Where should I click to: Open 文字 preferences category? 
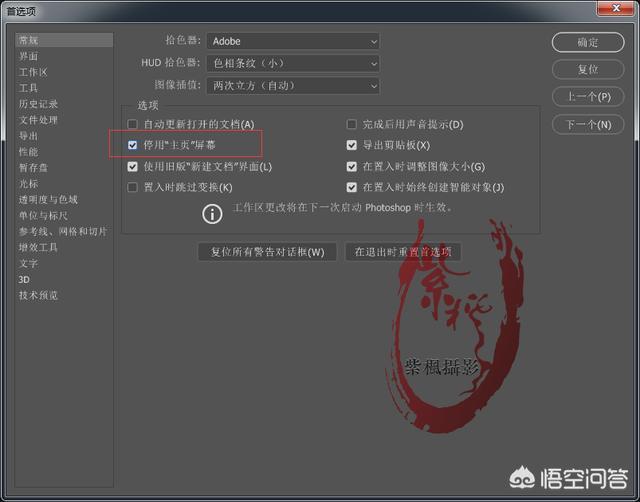[29, 263]
